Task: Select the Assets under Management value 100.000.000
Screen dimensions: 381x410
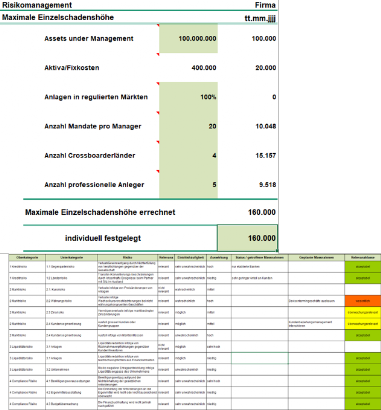Action: (x=188, y=38)
